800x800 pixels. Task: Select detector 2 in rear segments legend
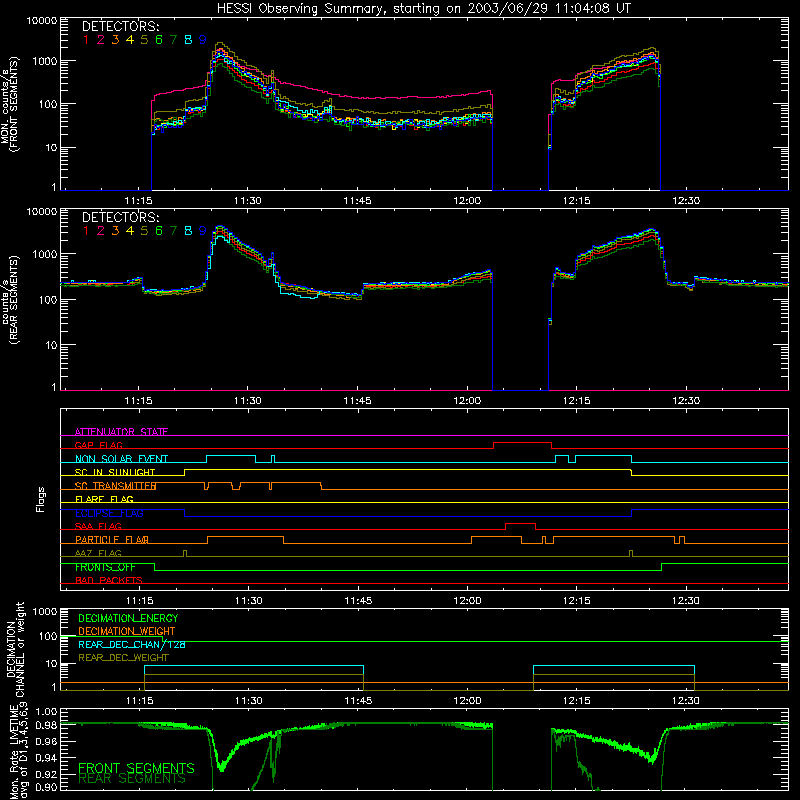(101, 231)
